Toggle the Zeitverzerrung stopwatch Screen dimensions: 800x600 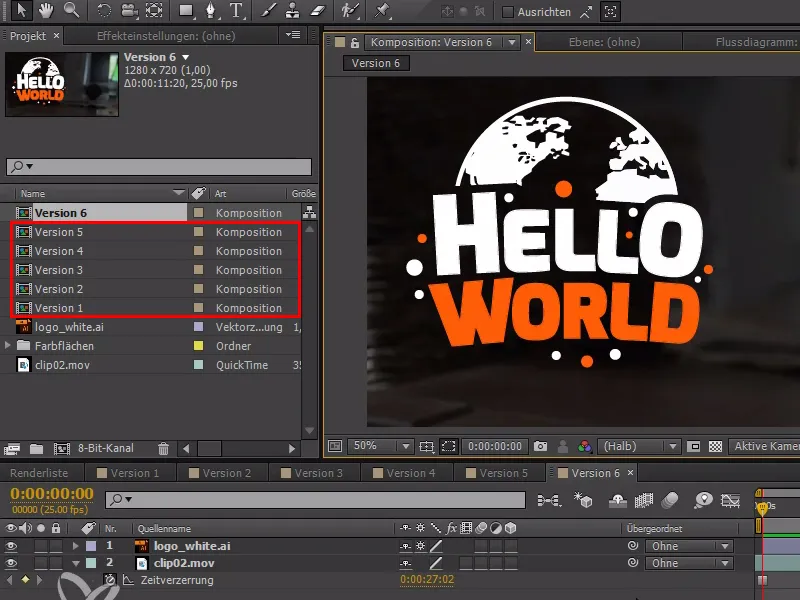[110, 580]
